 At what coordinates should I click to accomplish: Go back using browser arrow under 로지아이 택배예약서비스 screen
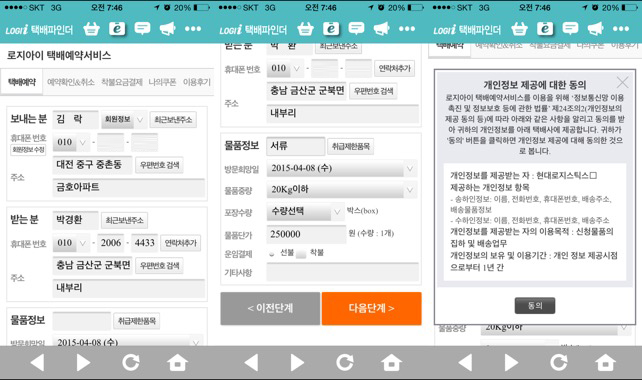point(37,362)
